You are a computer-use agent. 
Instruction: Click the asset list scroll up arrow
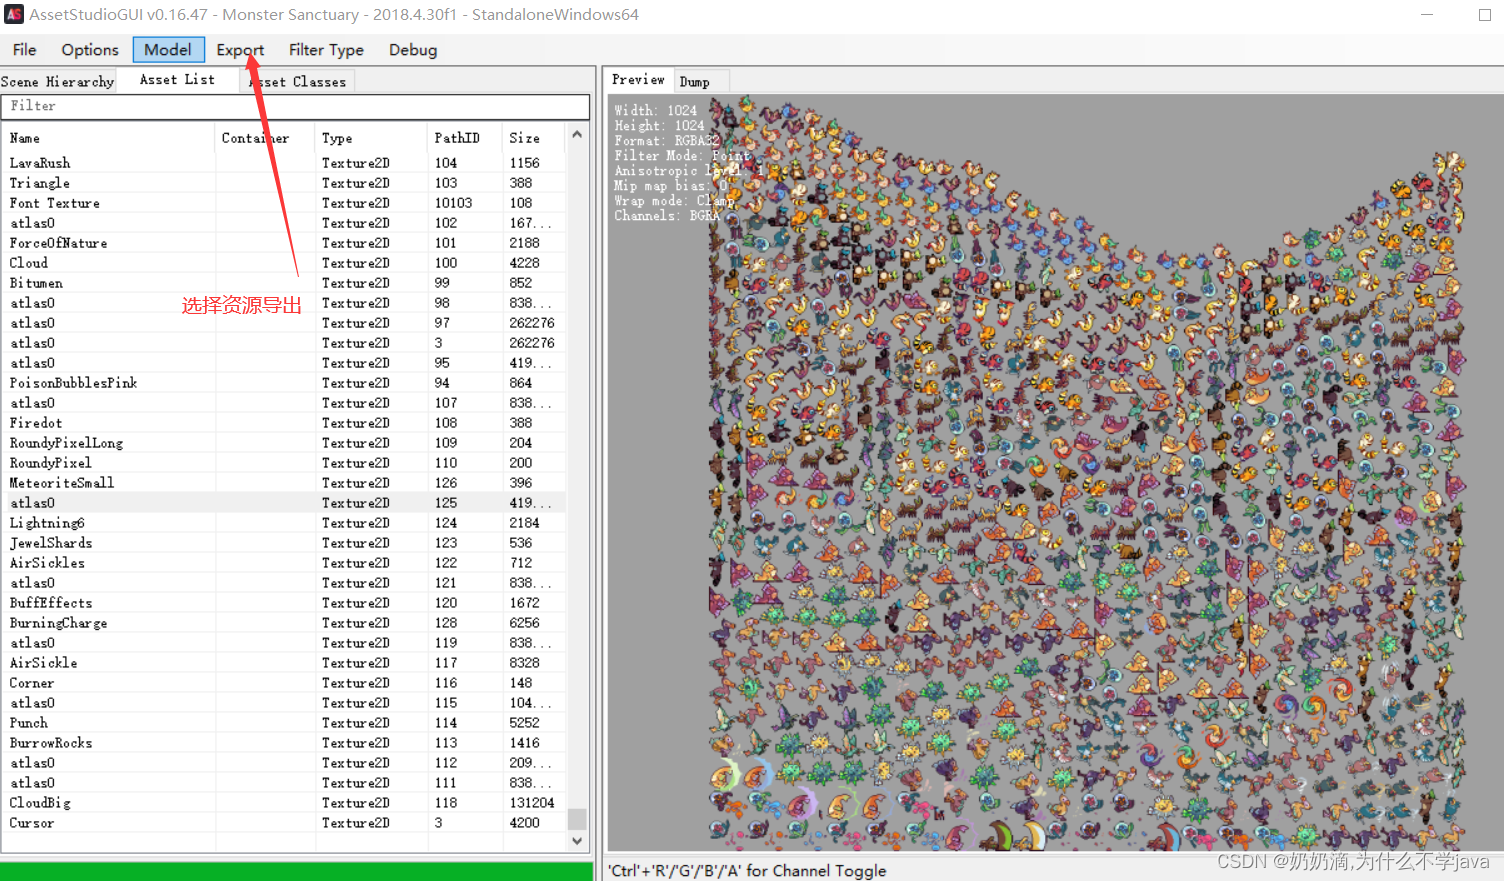click(577, 134)
